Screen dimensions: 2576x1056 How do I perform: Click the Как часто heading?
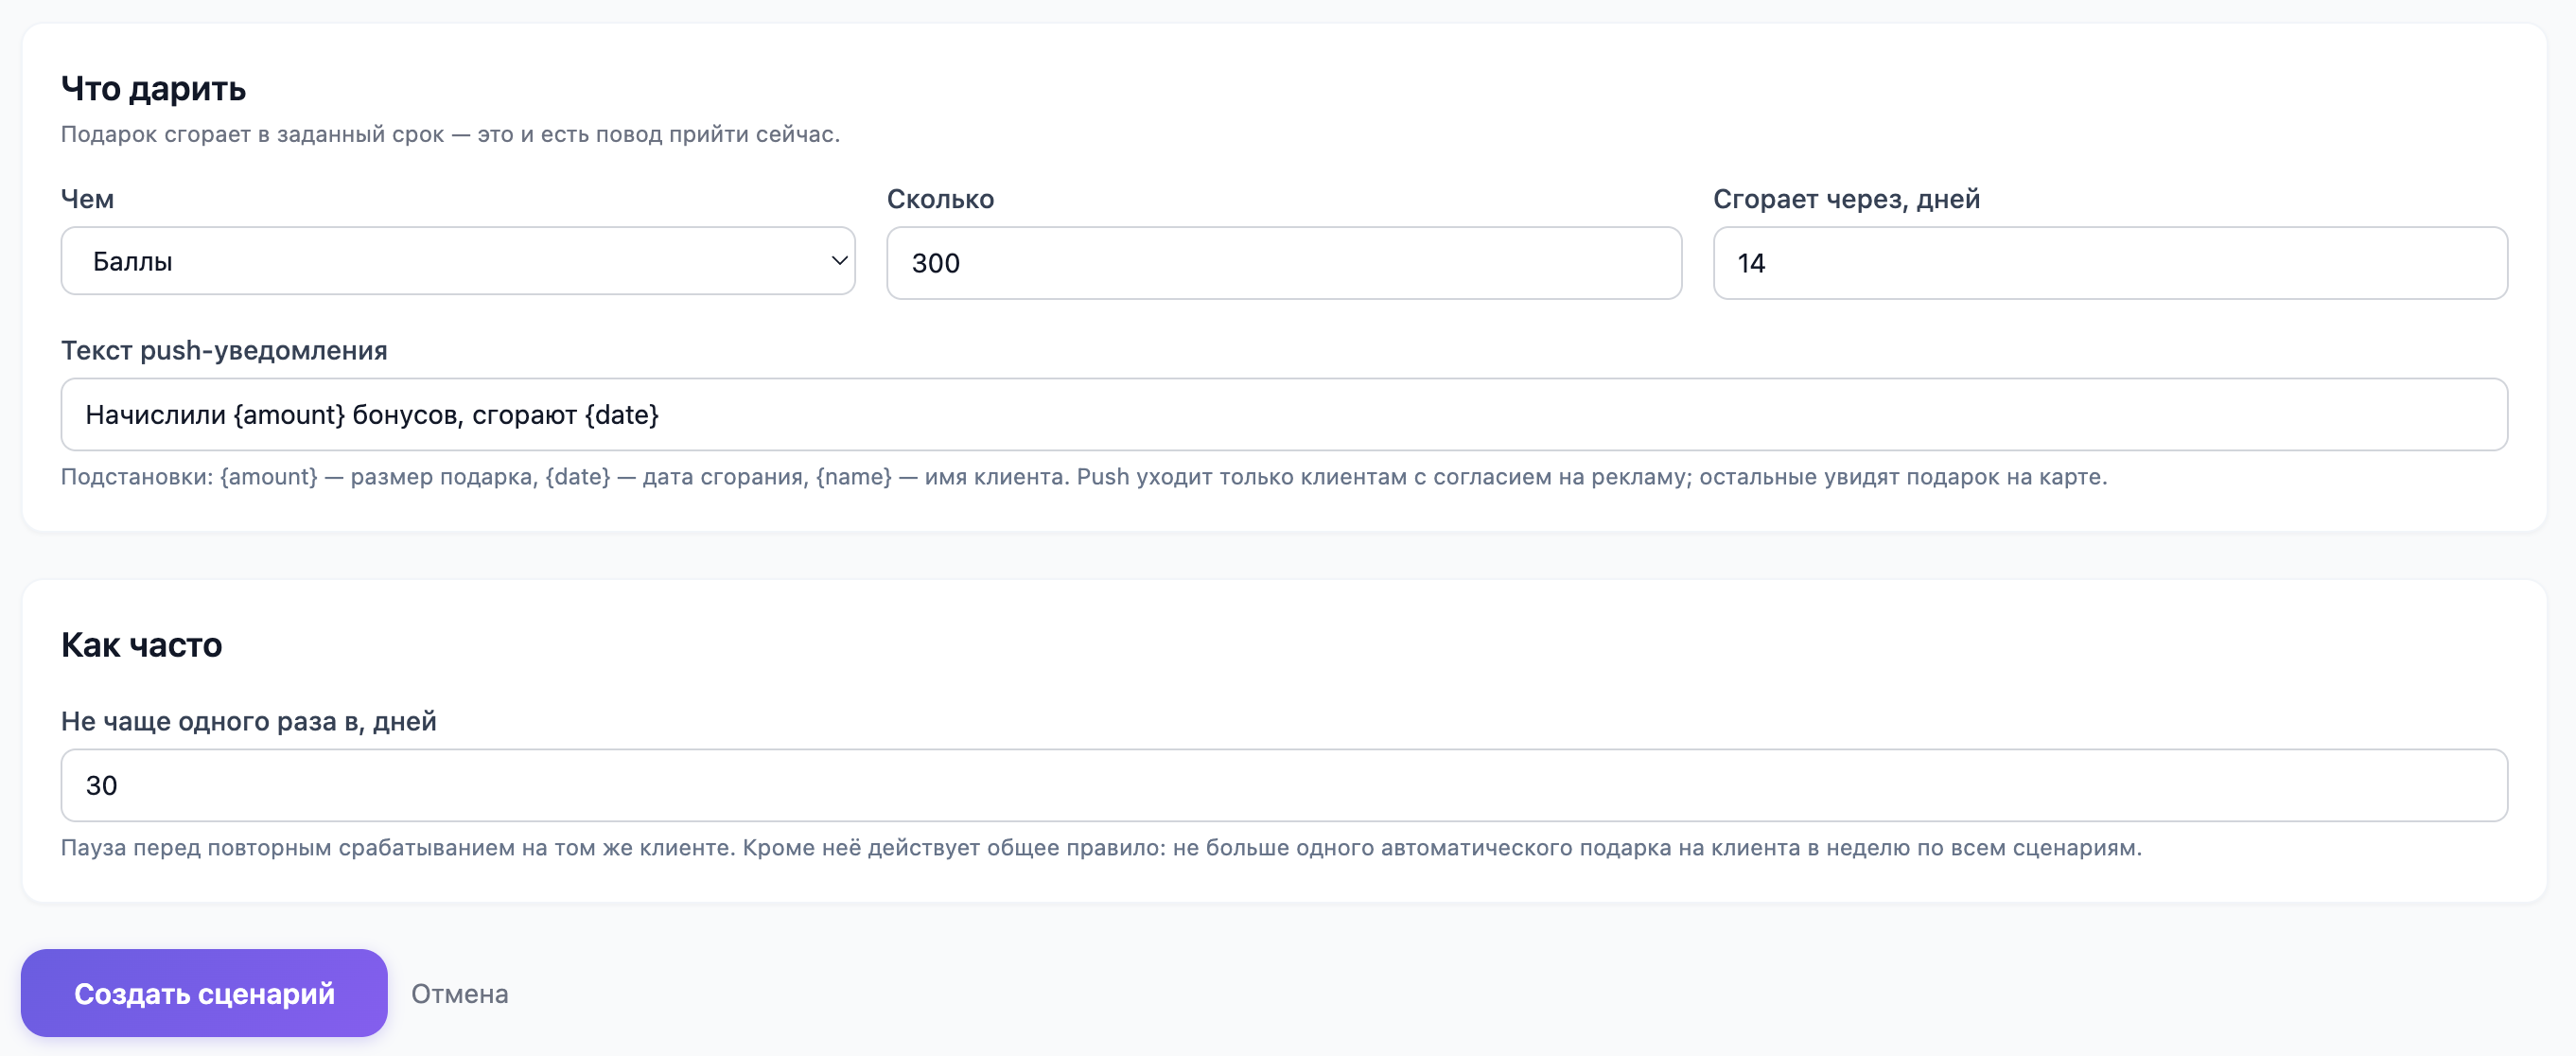[x=141, y=645]
